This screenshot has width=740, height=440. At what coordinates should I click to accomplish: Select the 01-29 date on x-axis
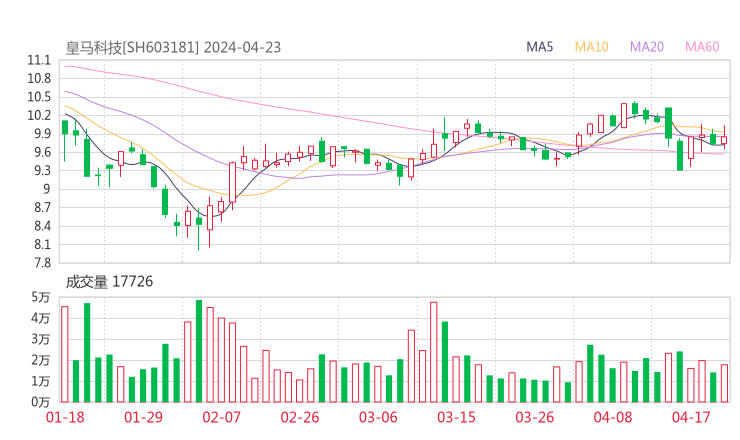pyautogui.click(x=142, y=417)
